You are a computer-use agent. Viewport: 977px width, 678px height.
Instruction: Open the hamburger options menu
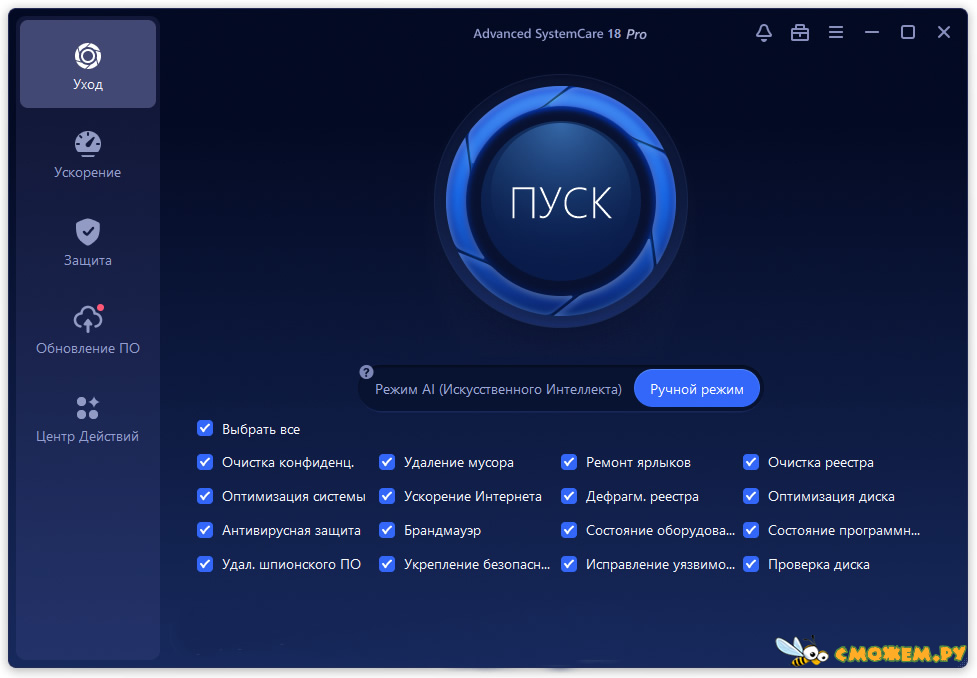(836, 32)
